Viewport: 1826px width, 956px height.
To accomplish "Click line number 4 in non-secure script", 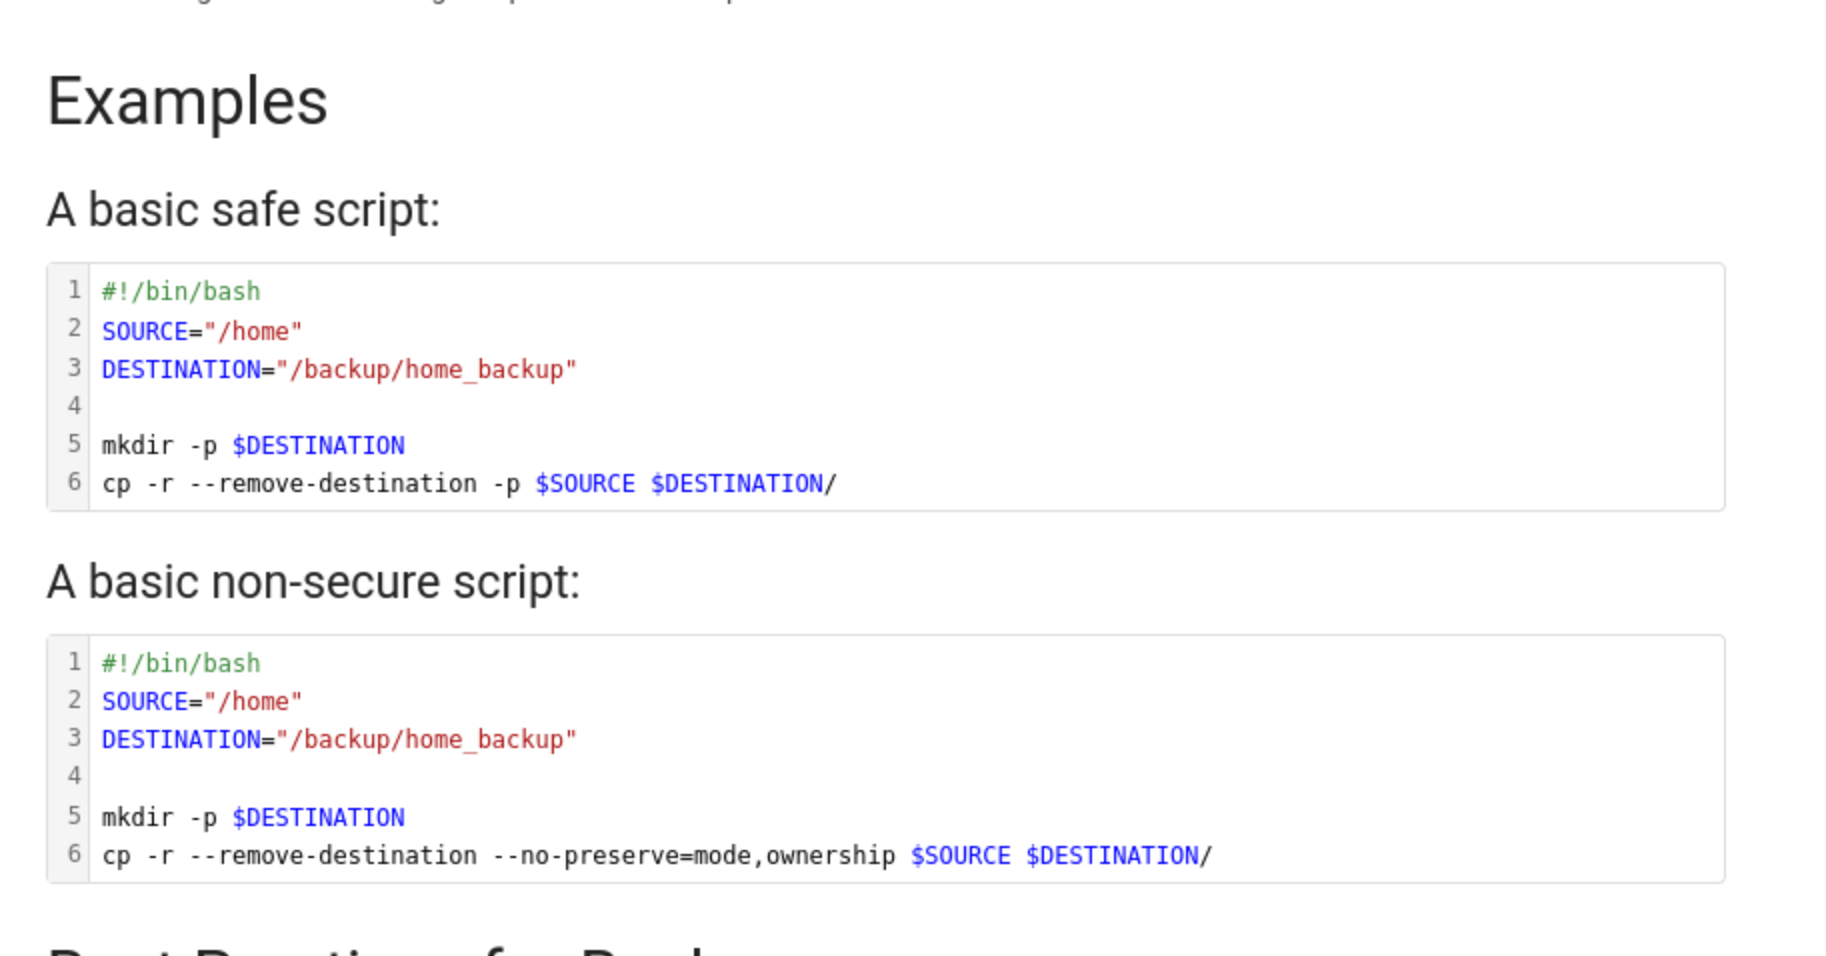I will point(74,776).
